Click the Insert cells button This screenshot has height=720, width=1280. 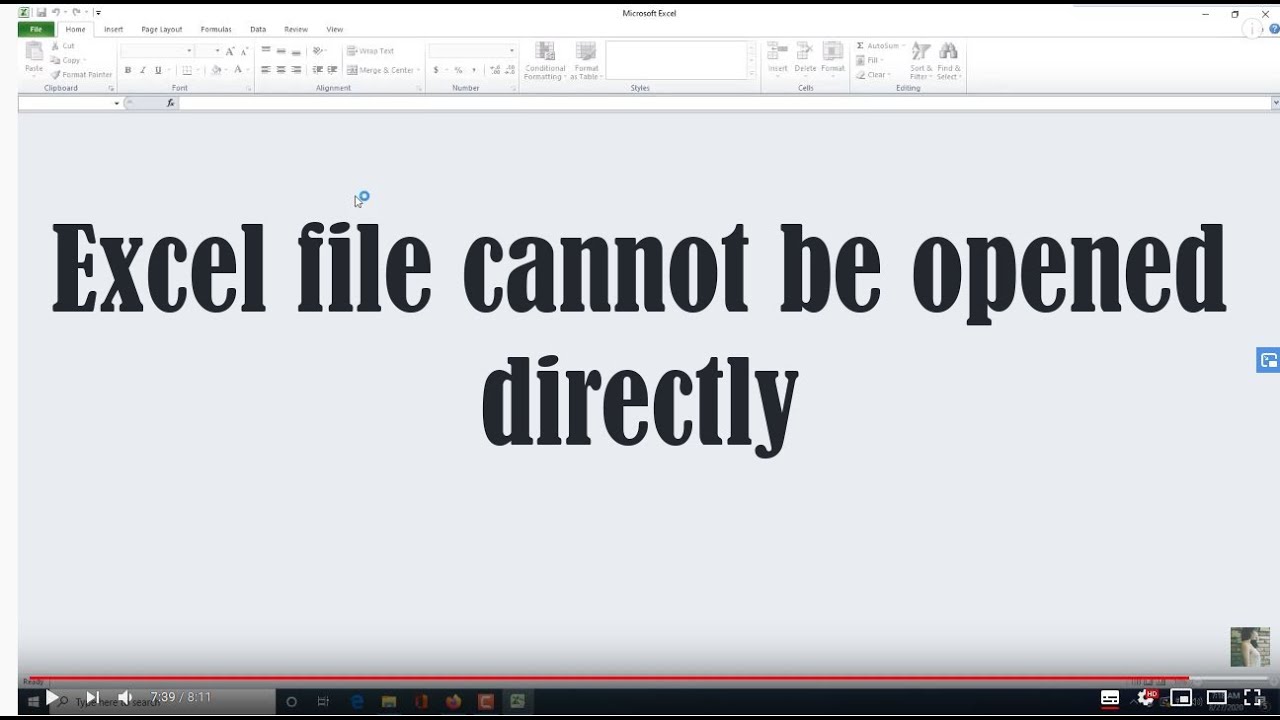(777, 58)
